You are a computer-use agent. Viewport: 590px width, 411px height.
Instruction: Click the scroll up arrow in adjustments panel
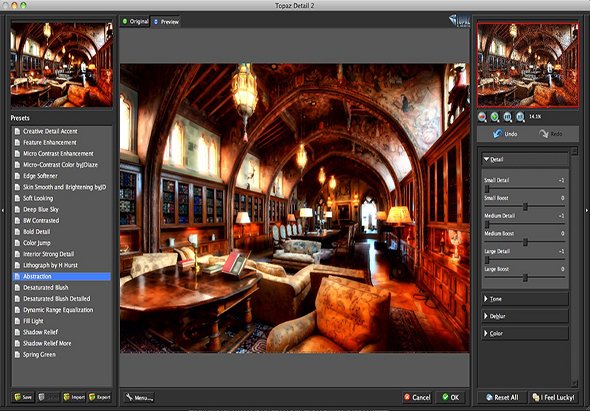click(574, 151)
